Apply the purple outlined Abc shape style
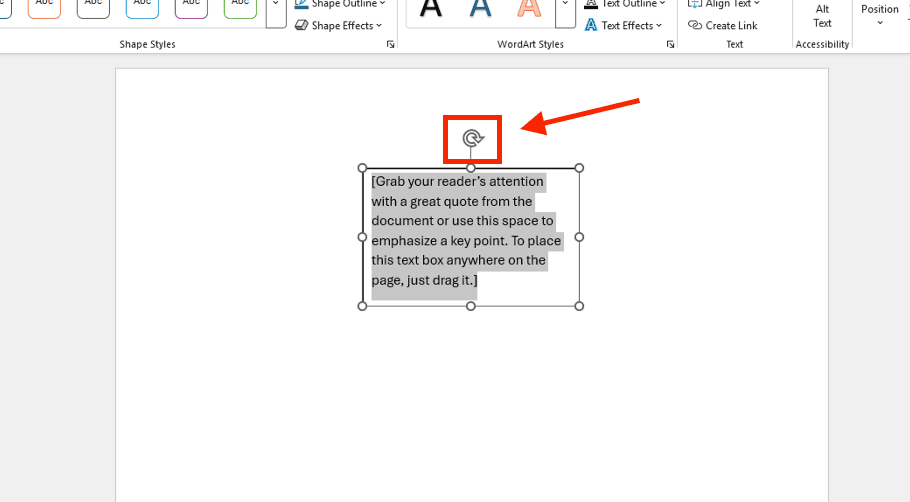Screen dimensions: 910x502 click(192, 8)
